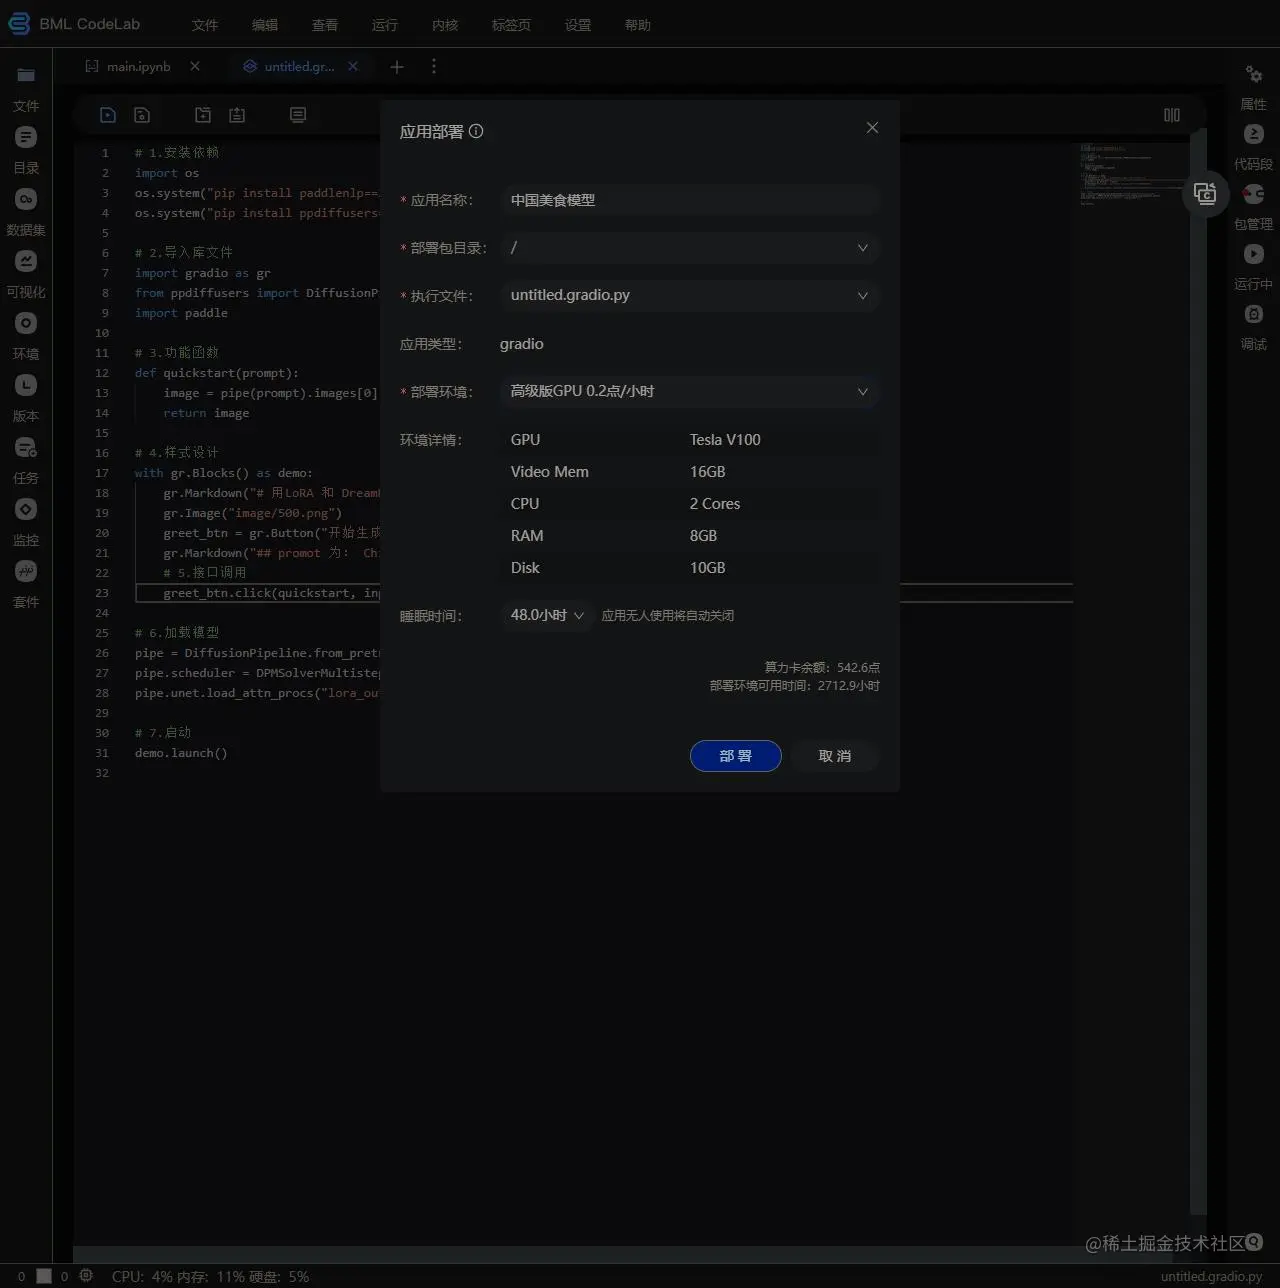
Task: Open the 监控 monitoring sidebar icon
Action: (26, 509)
